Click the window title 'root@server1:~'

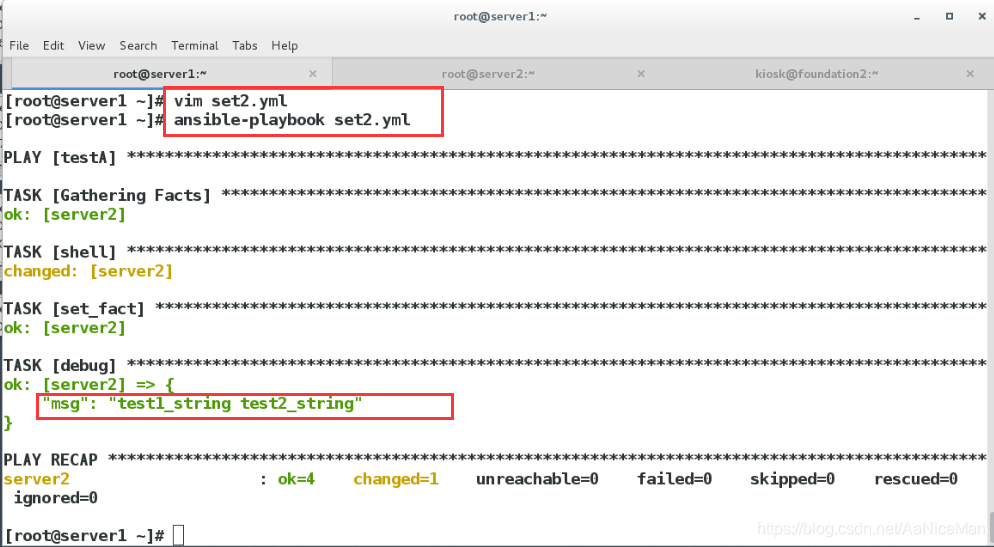[x=500, y=16]
